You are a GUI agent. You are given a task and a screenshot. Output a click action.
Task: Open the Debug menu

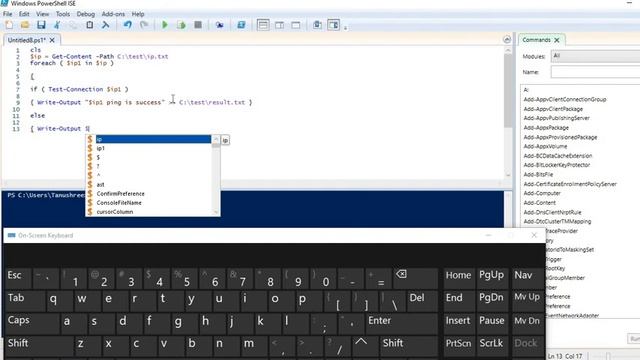(86, 14)
